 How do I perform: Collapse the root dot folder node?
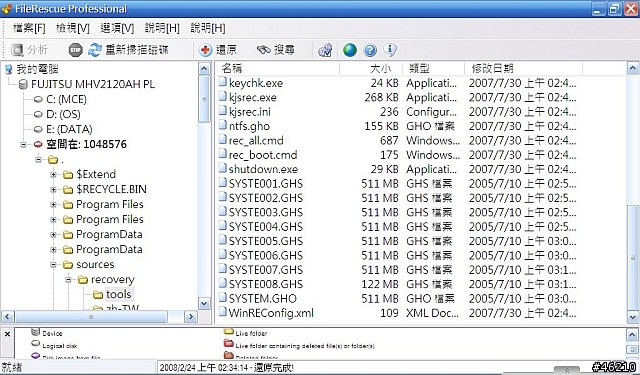[38, 160]
